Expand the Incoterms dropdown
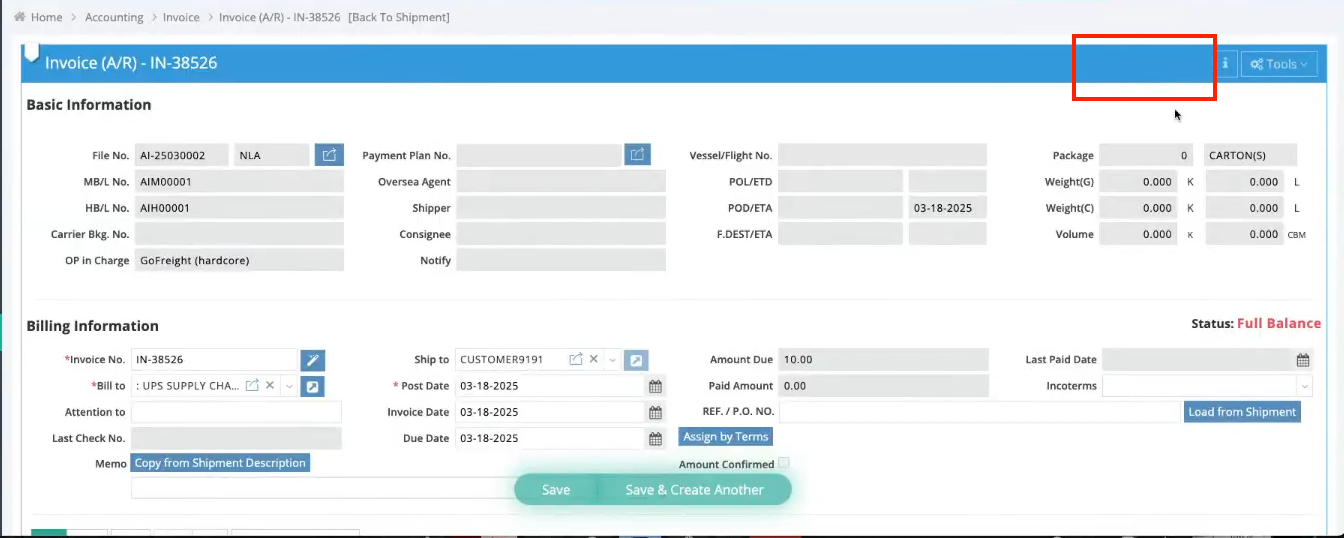The height and width of the screenshot is (538, 1344). coord(1304,386)
